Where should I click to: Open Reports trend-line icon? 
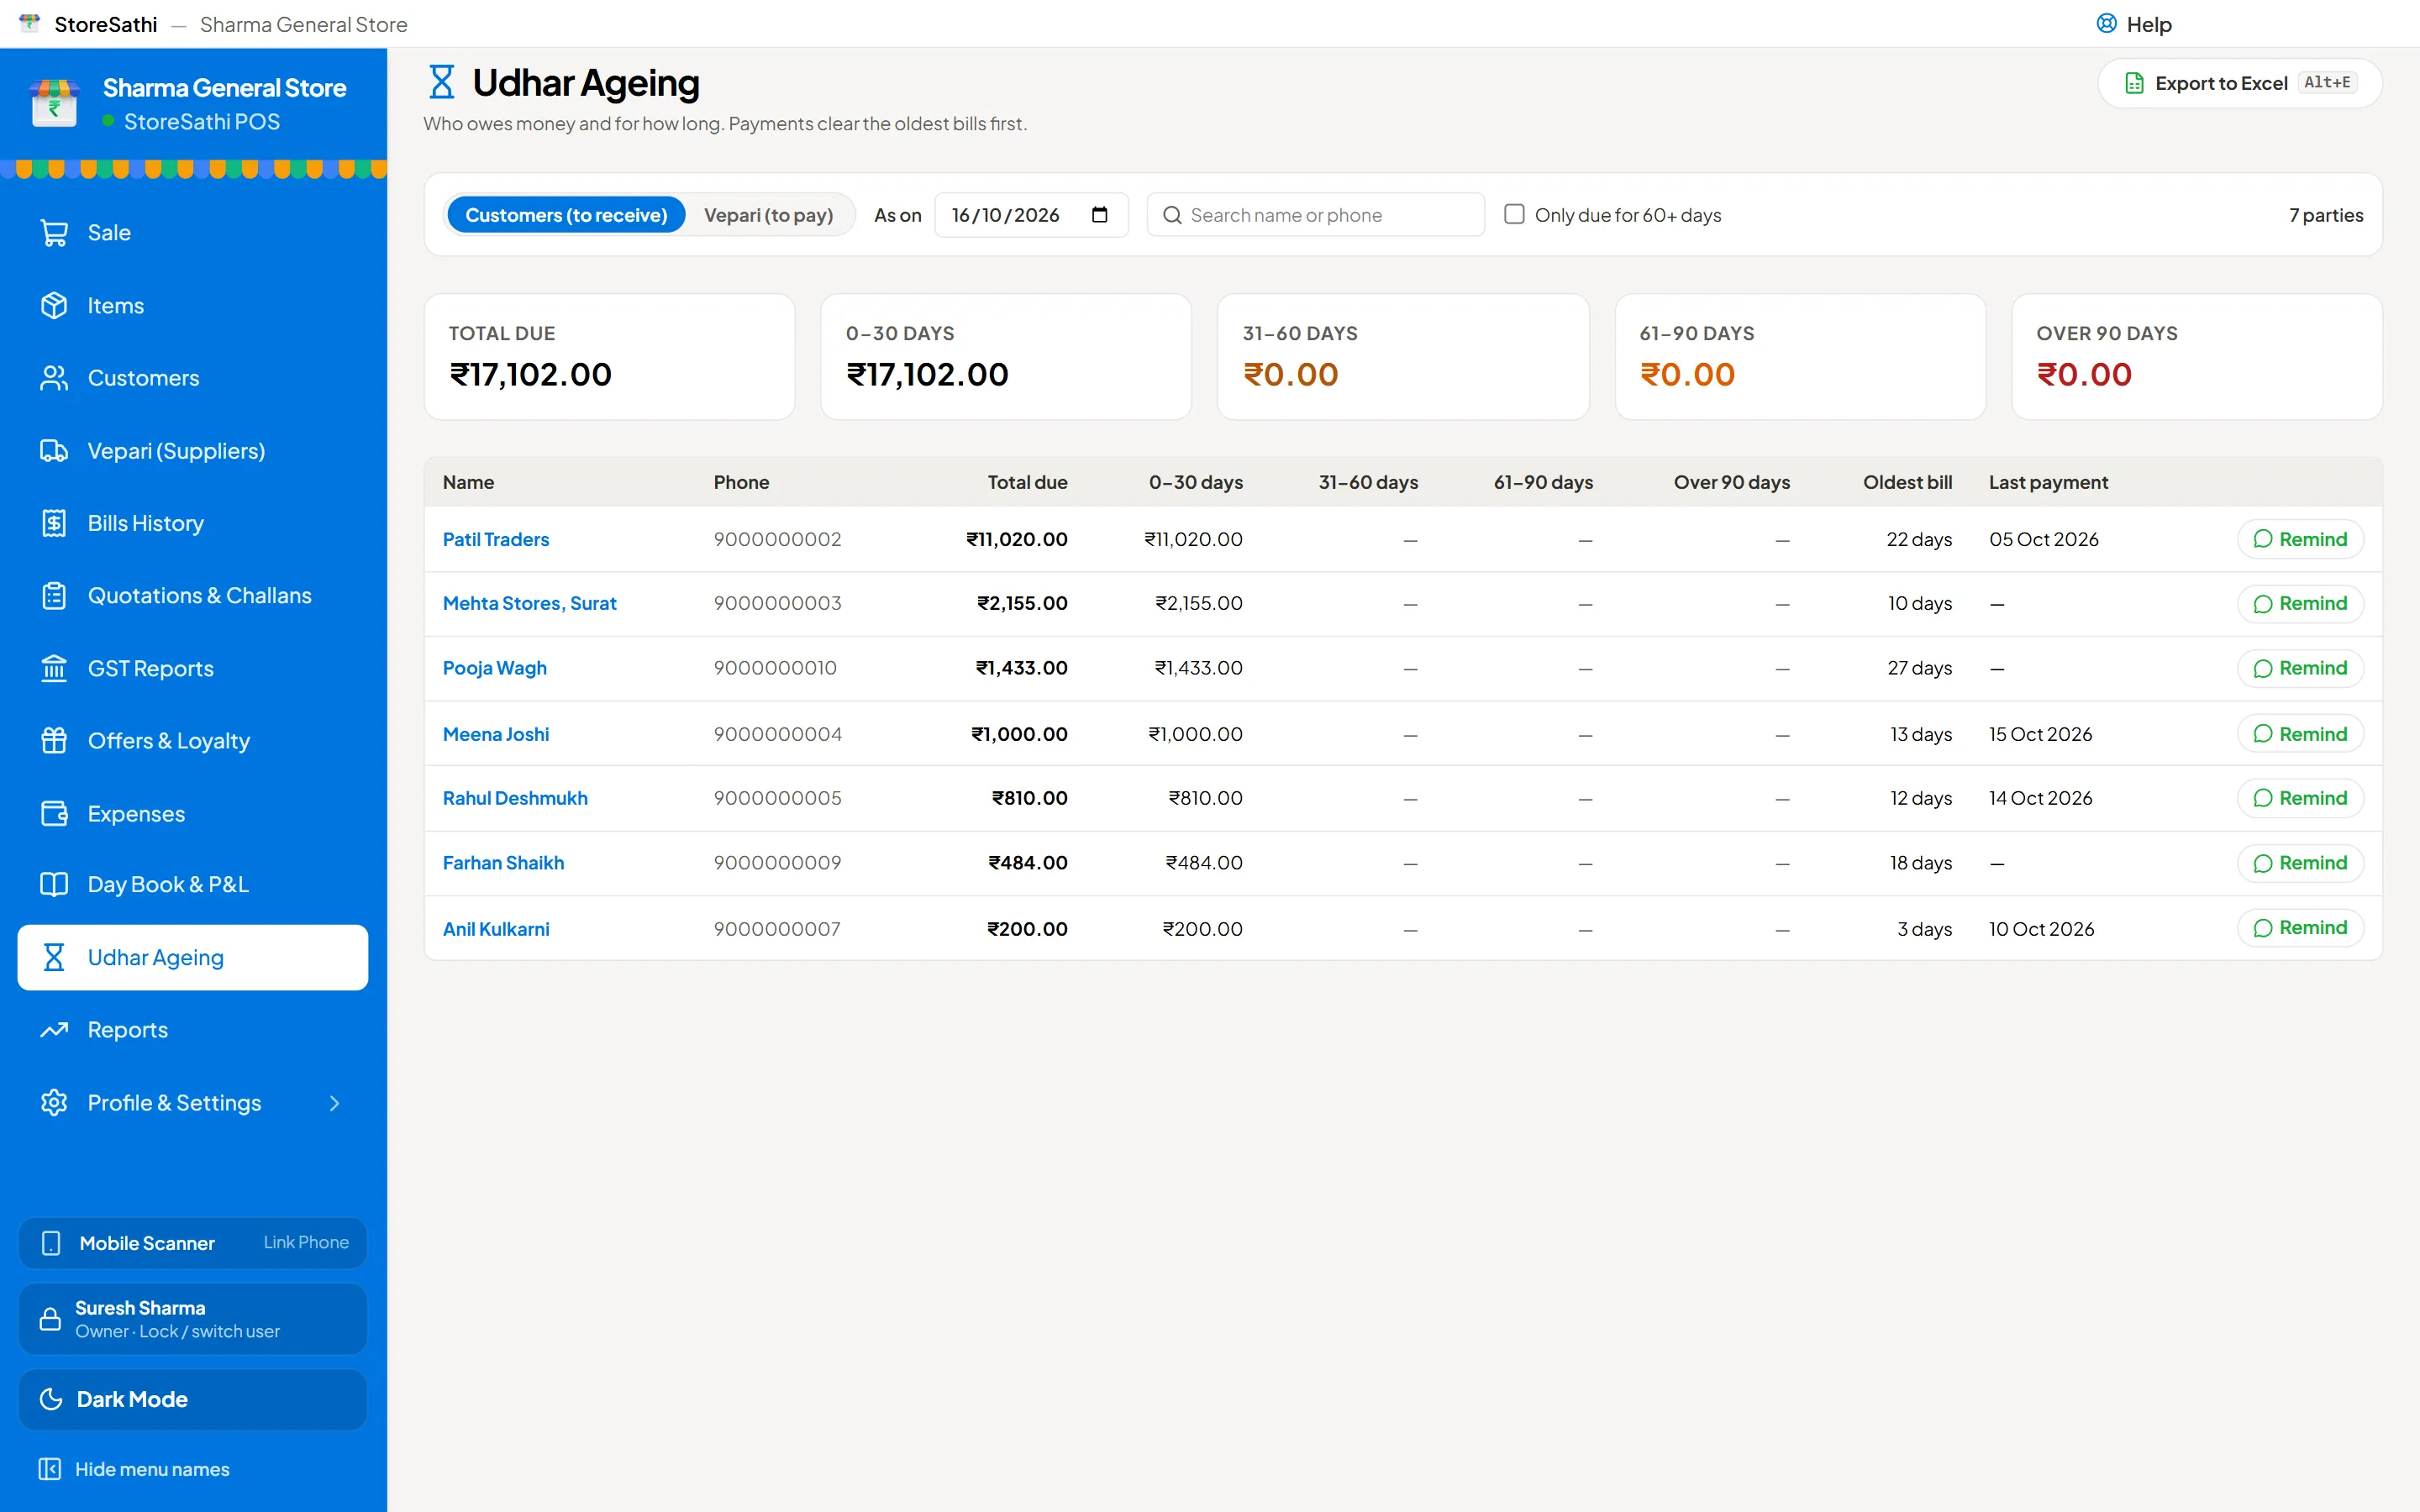[54, 1030]
